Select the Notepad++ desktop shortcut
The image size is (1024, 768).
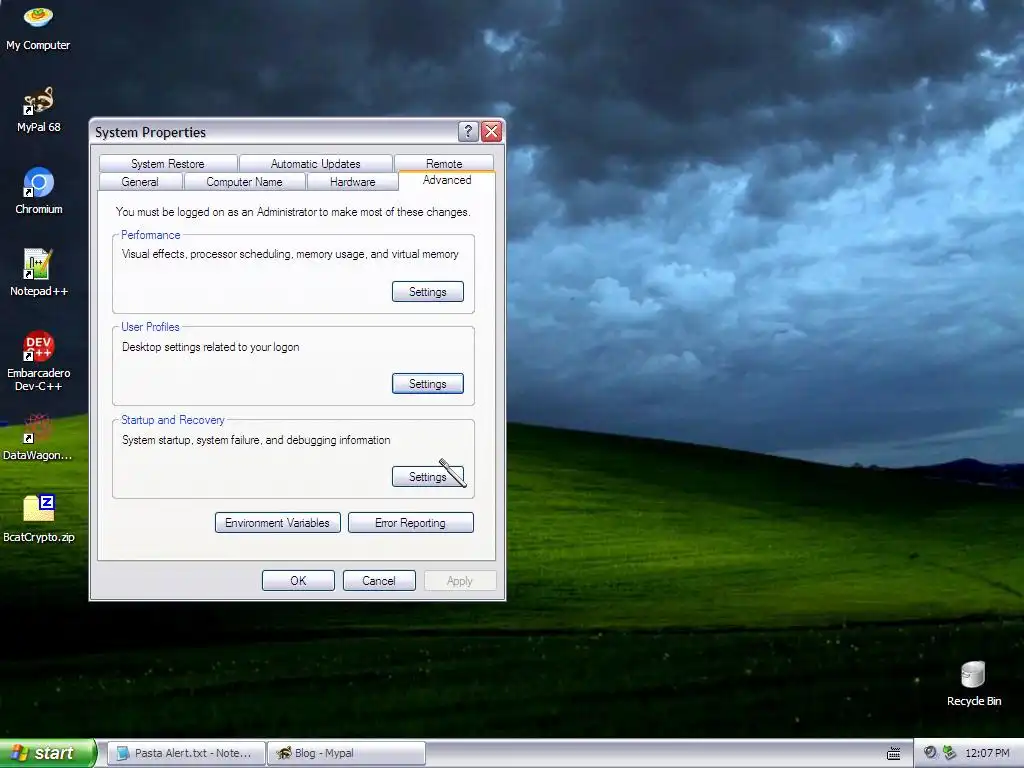[x=38, y=273]
